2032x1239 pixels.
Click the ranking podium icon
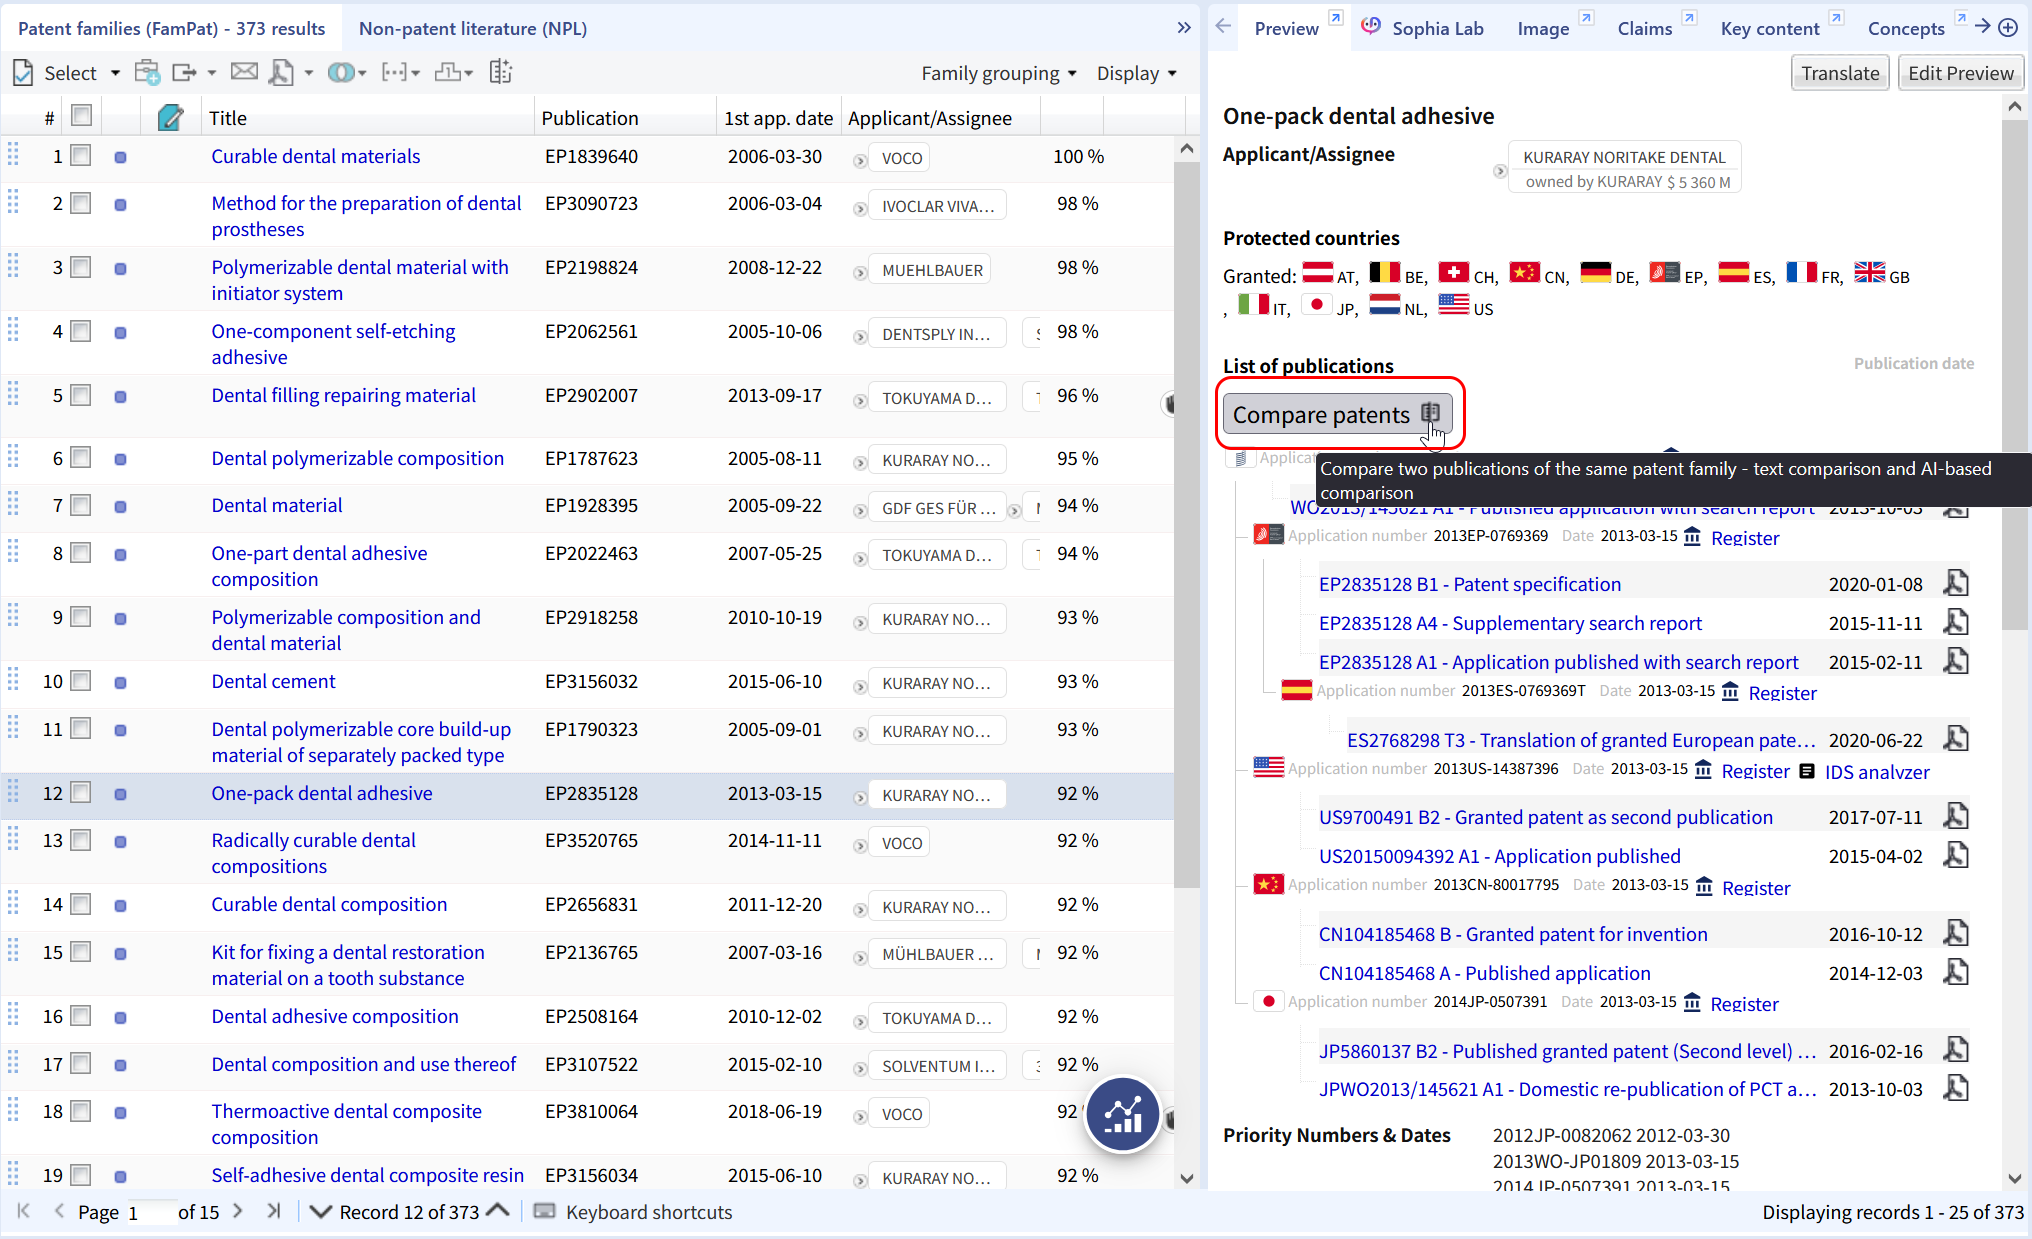pos(448,72)
